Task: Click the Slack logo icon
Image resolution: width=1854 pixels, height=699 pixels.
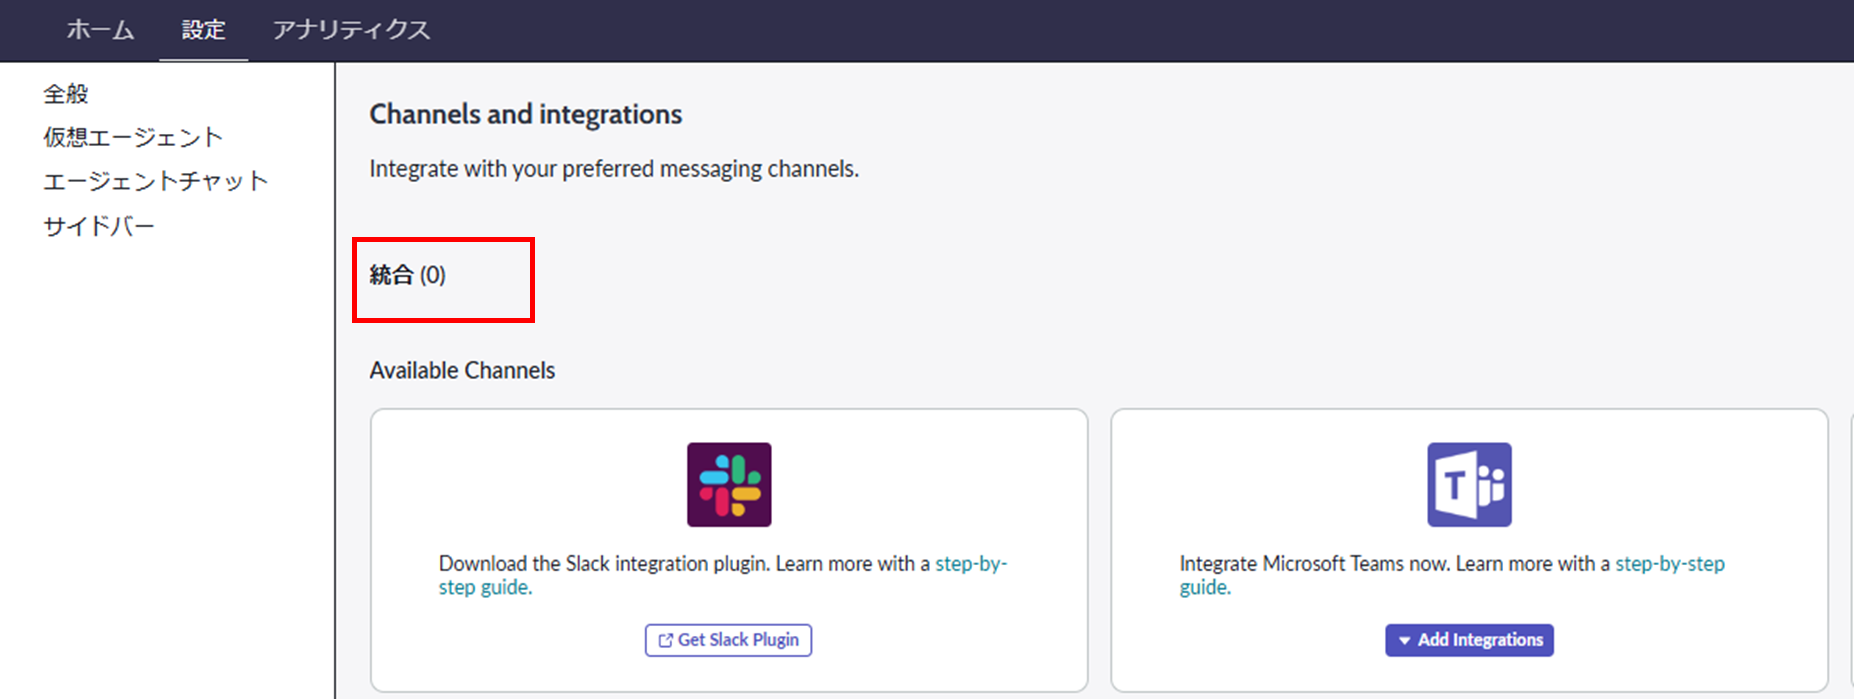Action: pyautogui.click(x=729, y=485)
